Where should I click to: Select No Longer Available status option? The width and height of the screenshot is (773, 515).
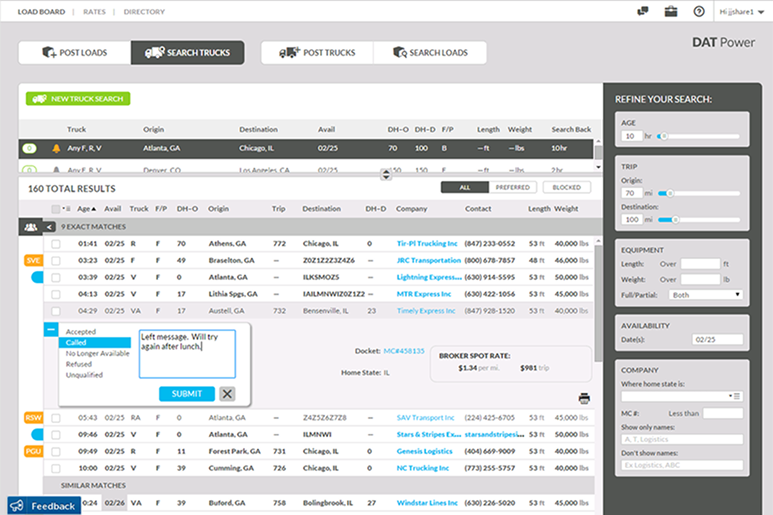98,354
